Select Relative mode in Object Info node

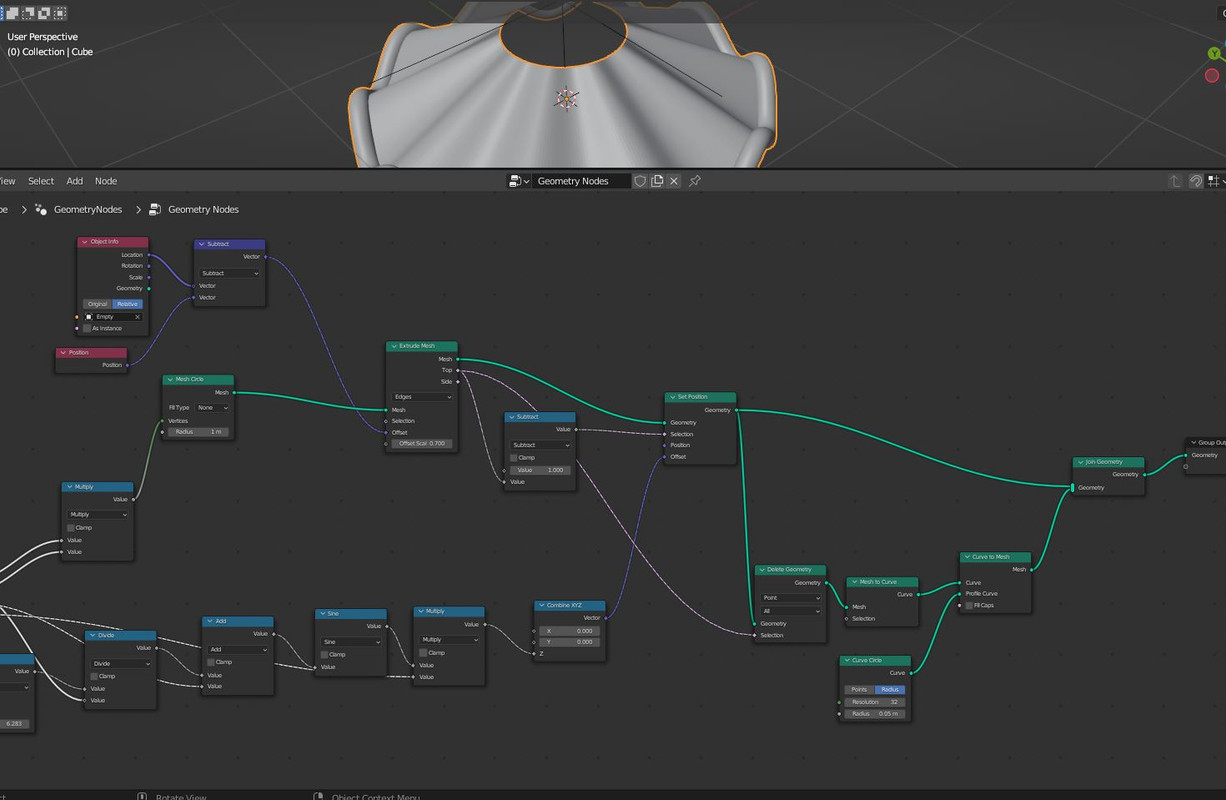[x=127, y=304]
